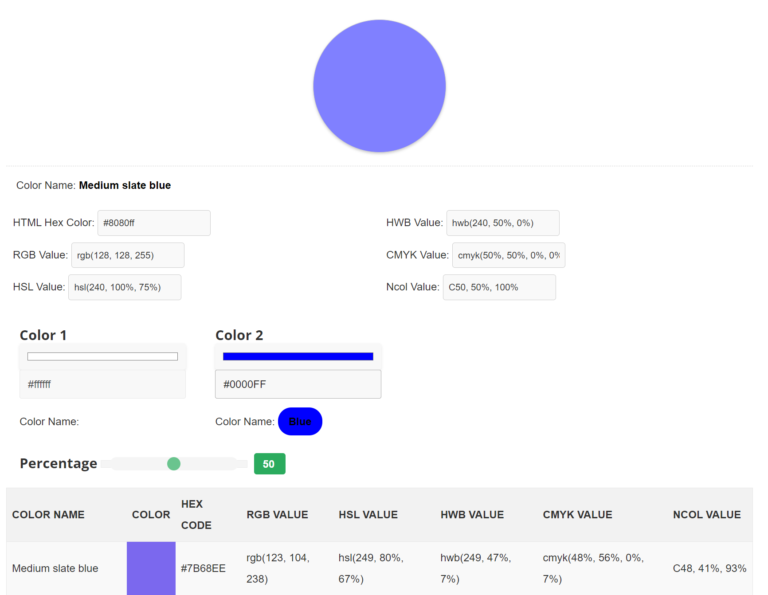Select the RGB Value input field
The width and height of the screenshot is (768, 595).
tap(127, 255)
